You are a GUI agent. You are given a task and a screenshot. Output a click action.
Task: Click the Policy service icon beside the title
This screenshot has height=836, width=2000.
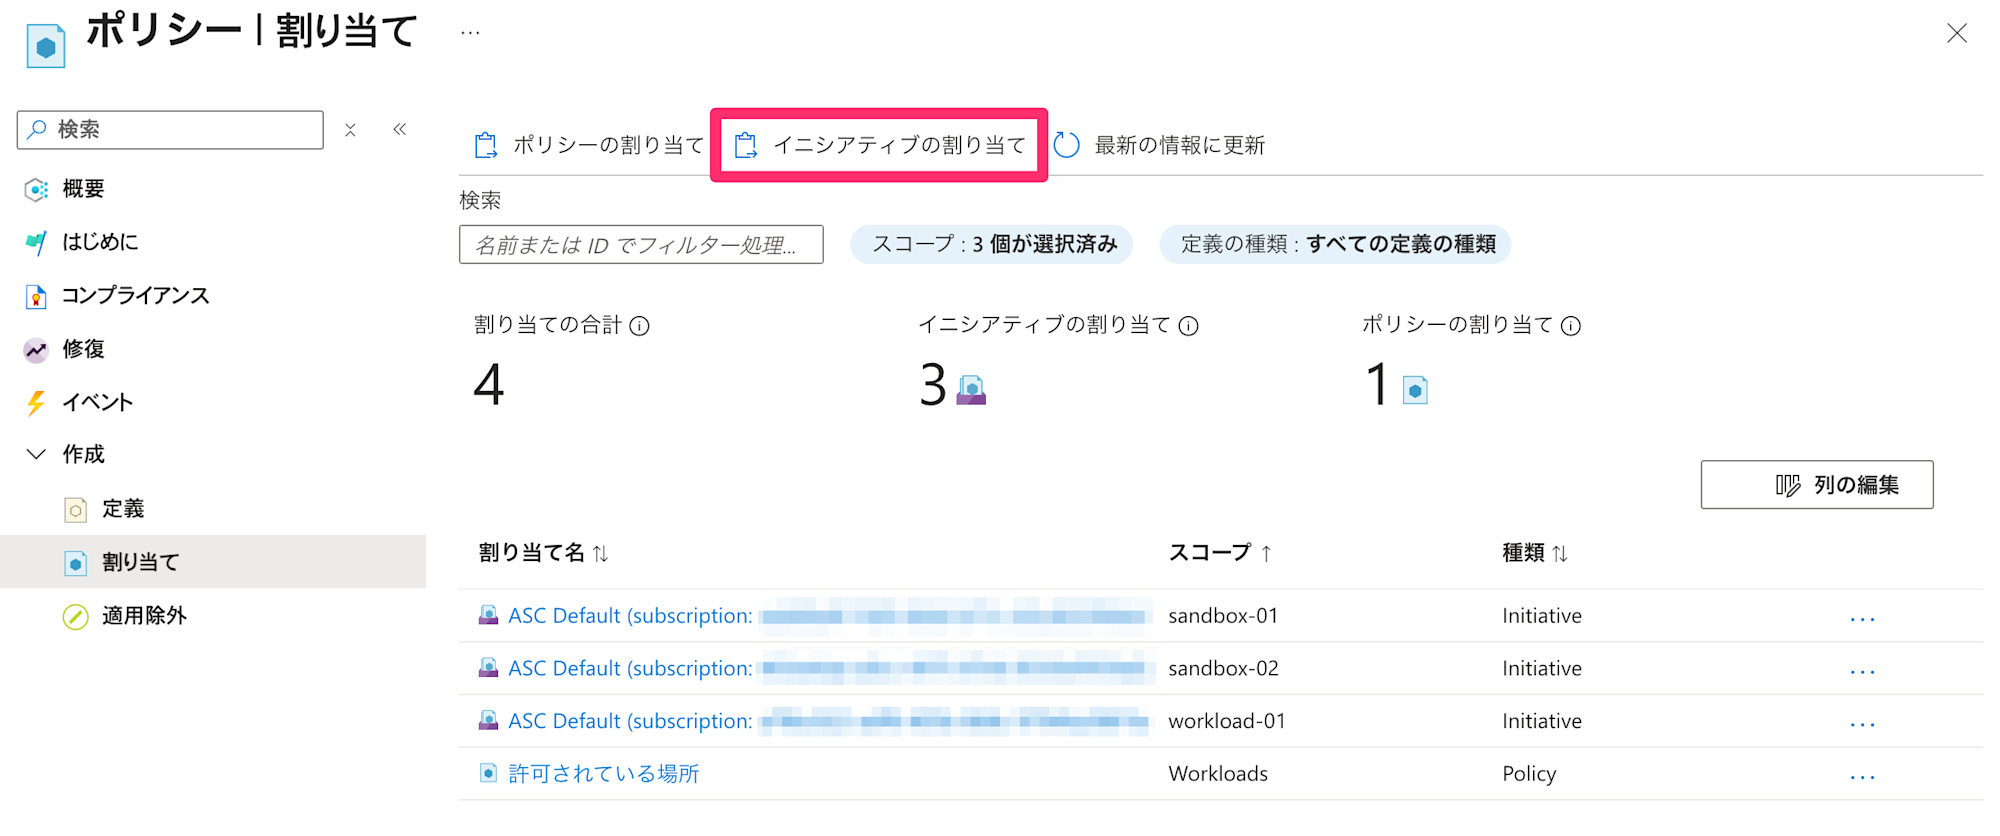pos(46,46)
